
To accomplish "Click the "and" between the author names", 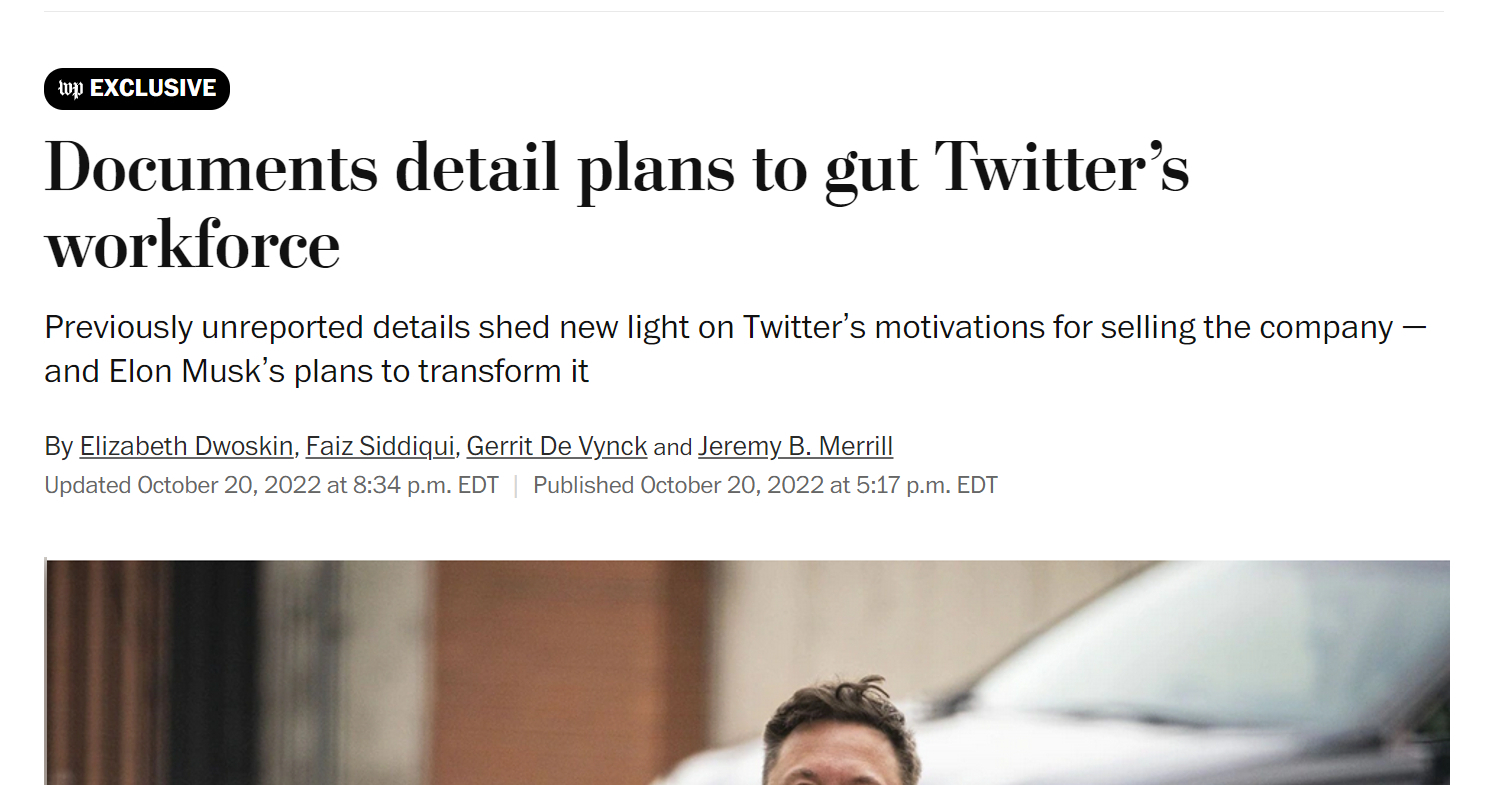I will [x=673, y=447].
